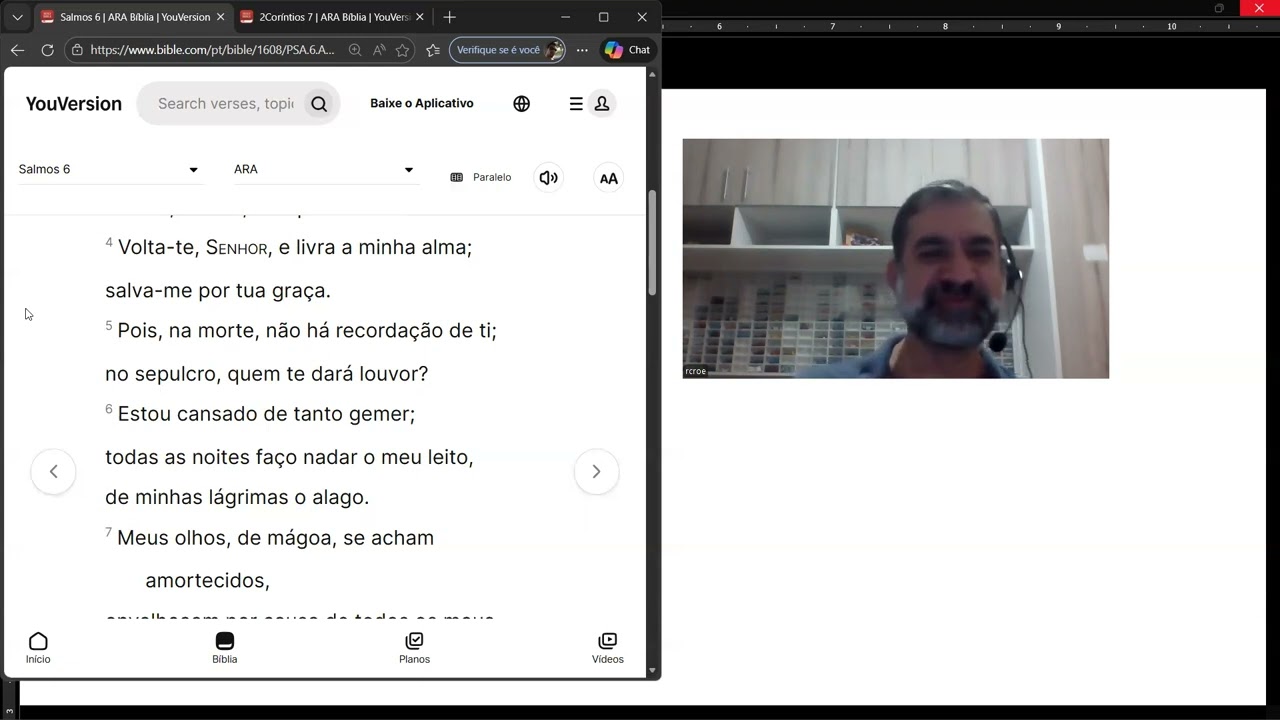Click the page vertical scrollbar thumb
The image size is (1280, 720).
(x=653, y=243)
